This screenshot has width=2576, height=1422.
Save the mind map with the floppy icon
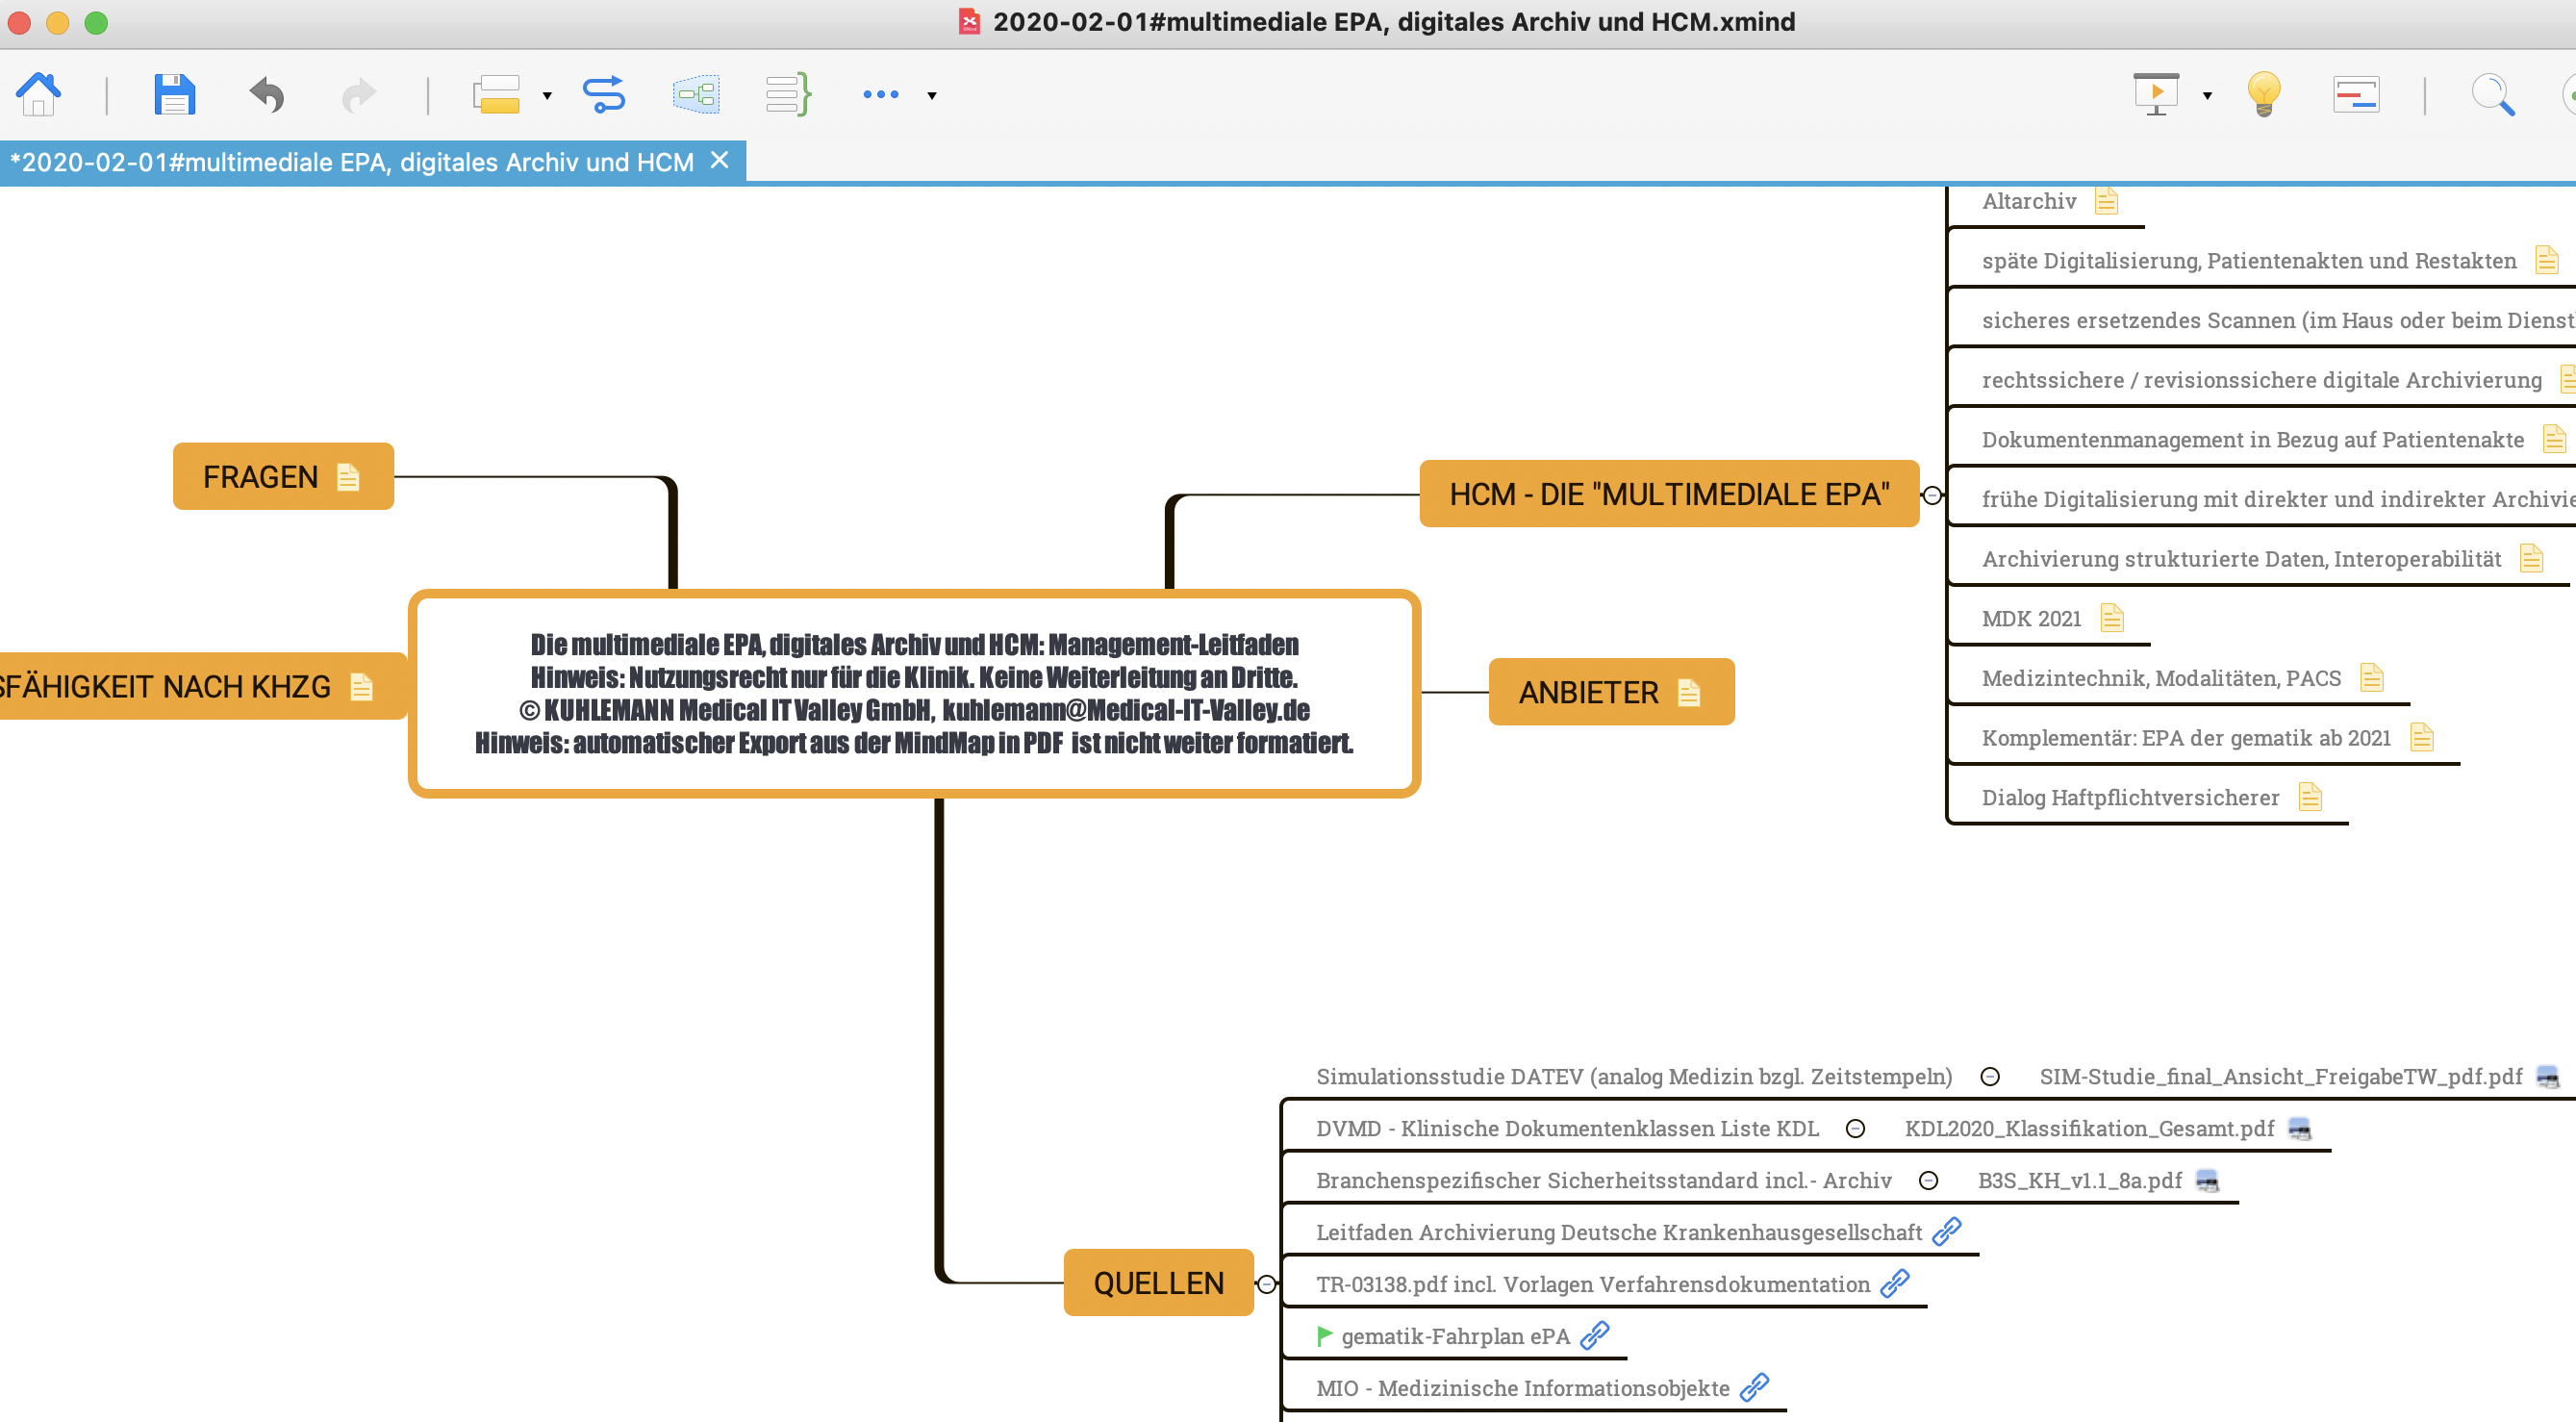pos(174,95)
